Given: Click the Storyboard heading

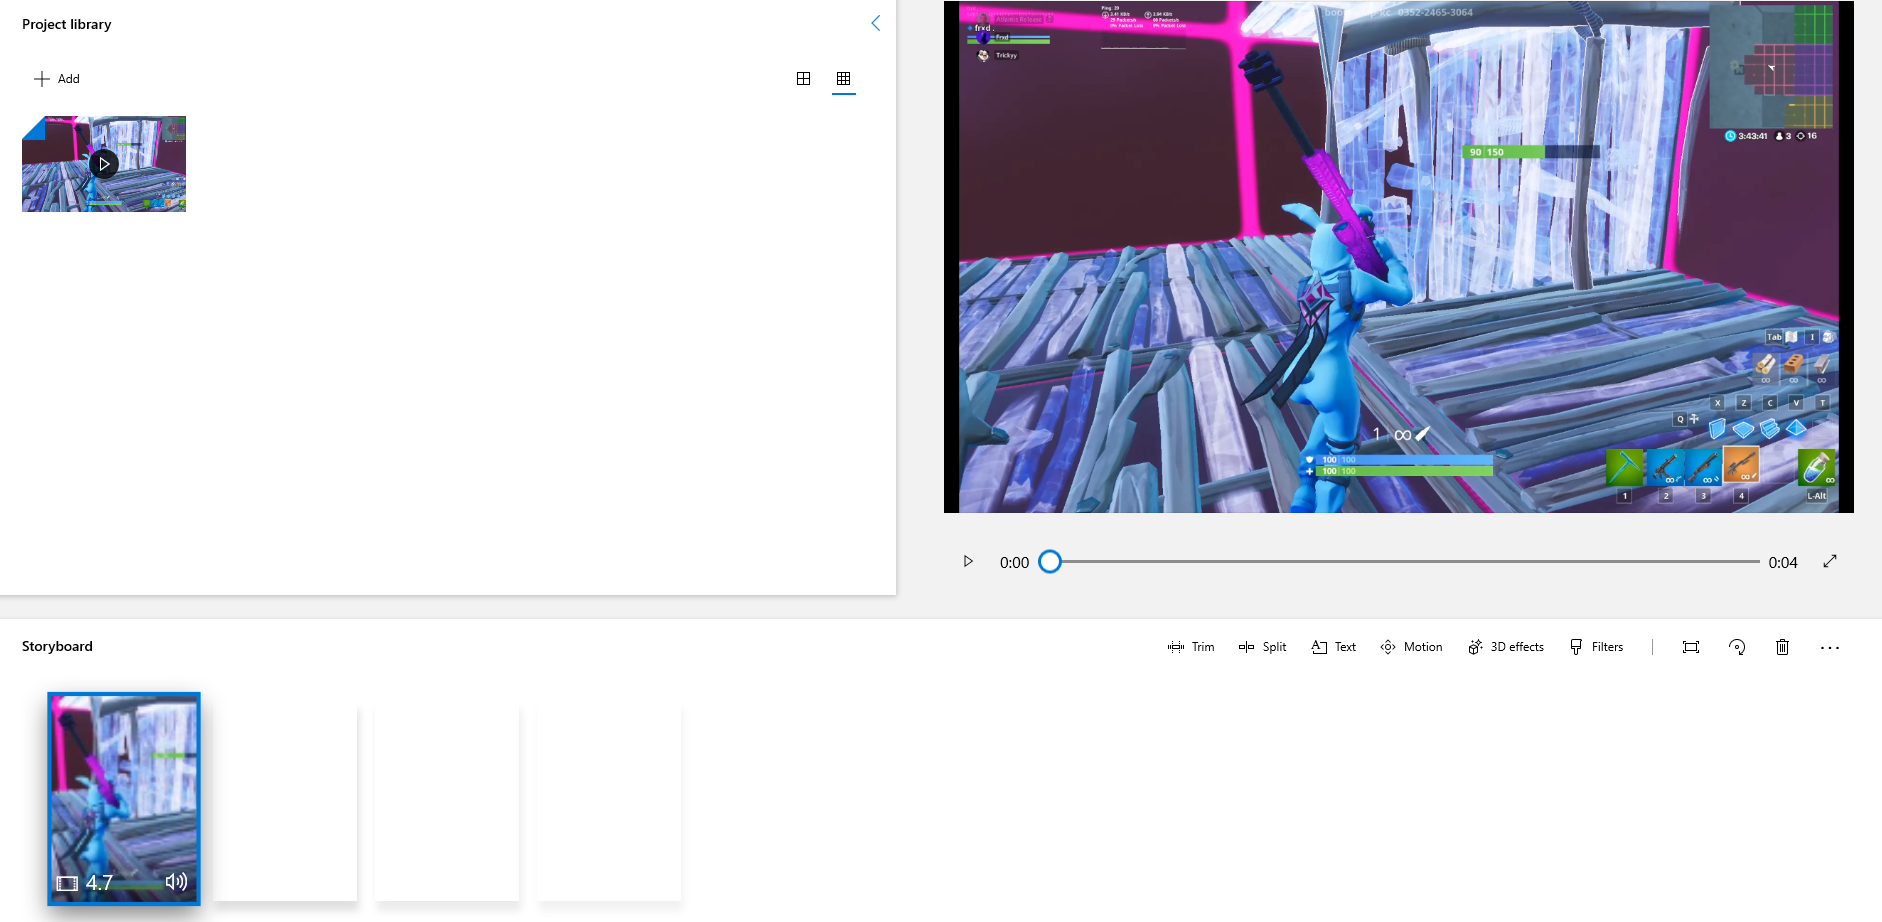Looking at the screenshot, I should (57, 646).
